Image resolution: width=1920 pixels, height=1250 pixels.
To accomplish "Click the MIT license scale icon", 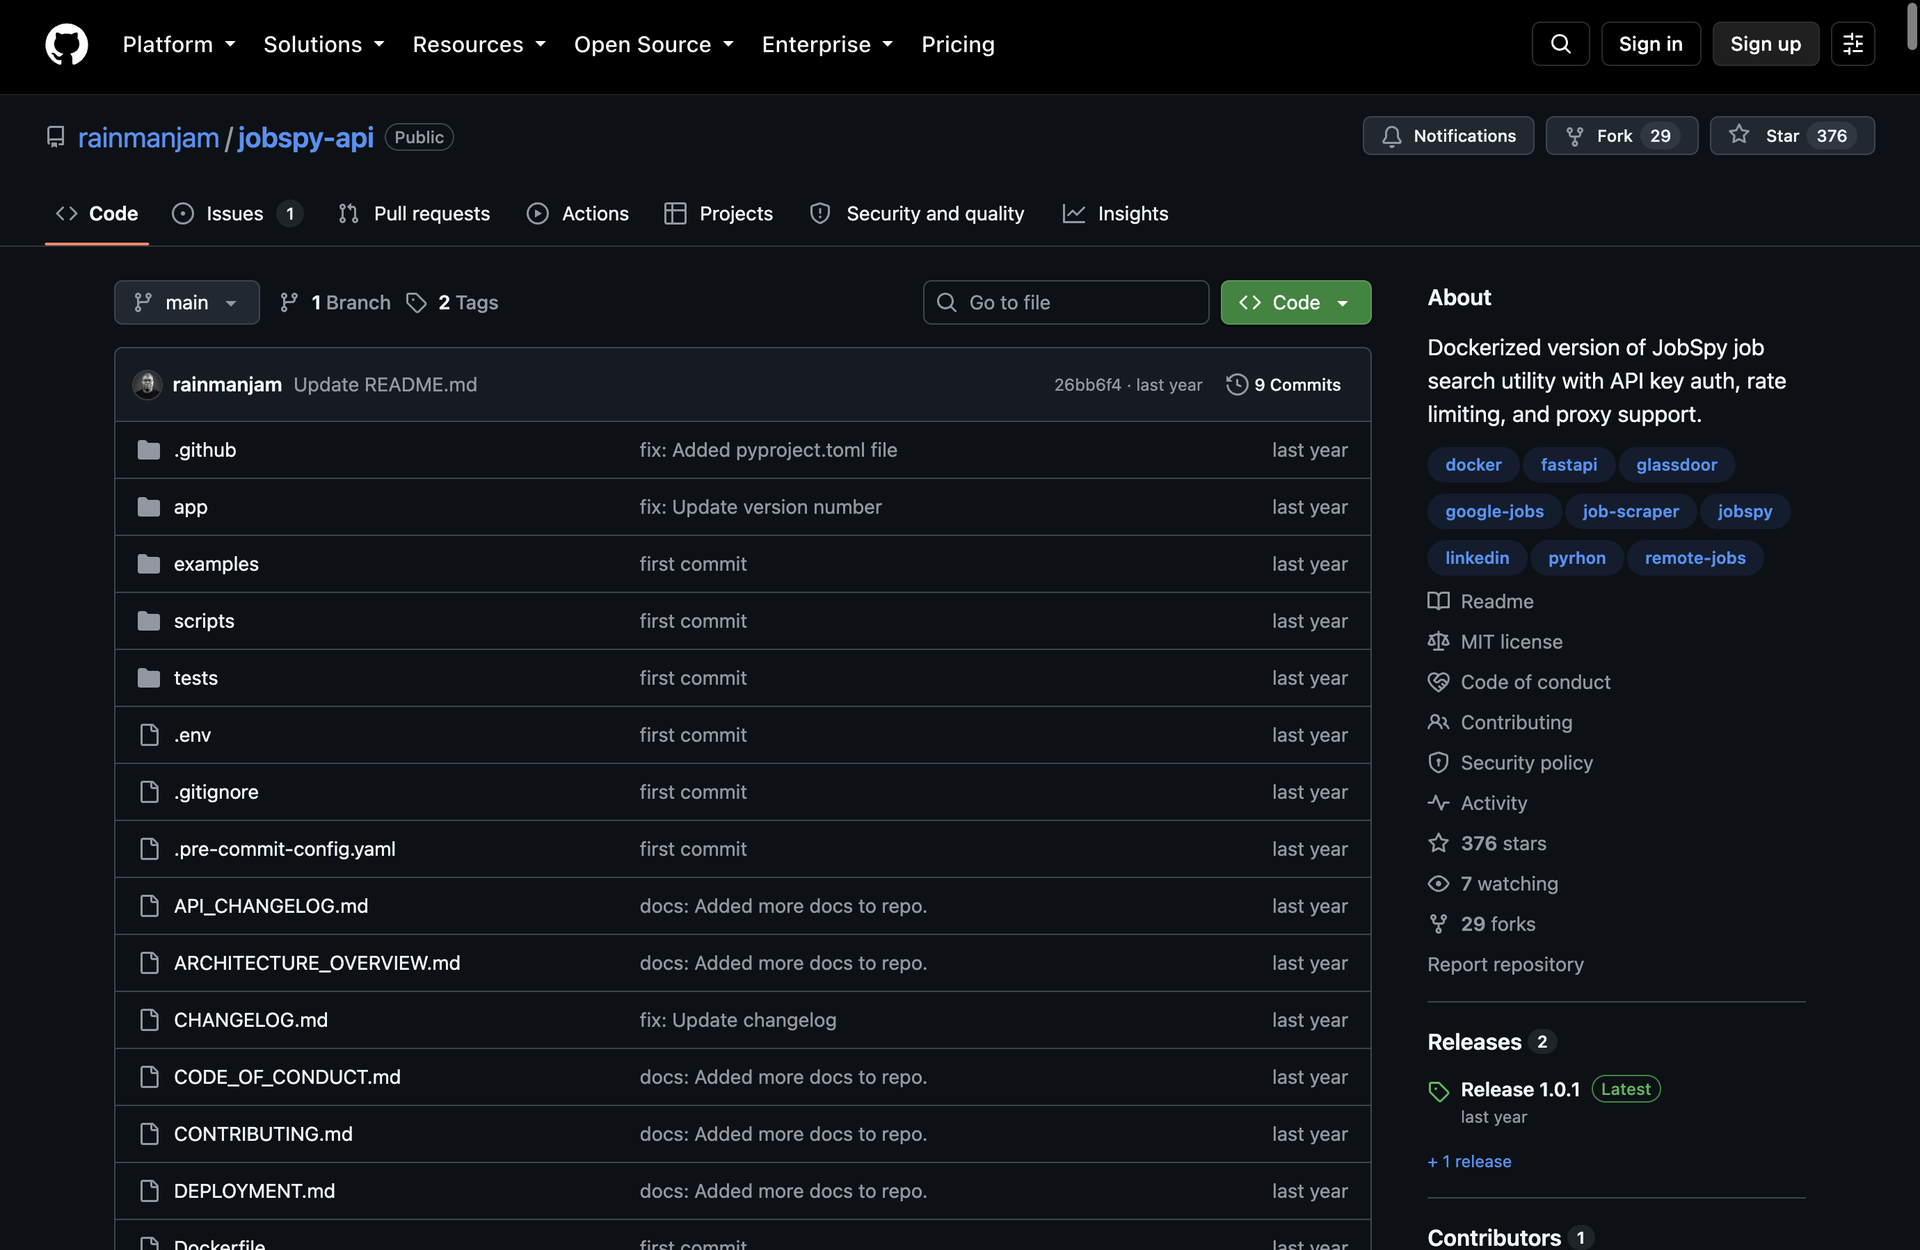I will coord(1438,641).
